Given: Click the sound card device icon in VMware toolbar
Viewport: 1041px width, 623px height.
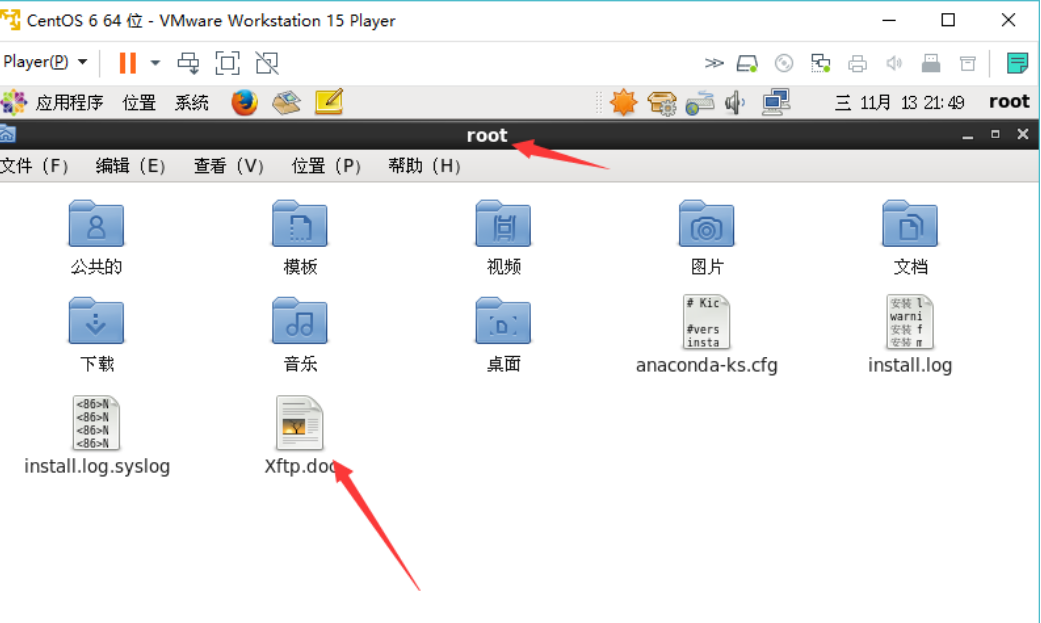Looking at the screenshot, I should point(894,63).
